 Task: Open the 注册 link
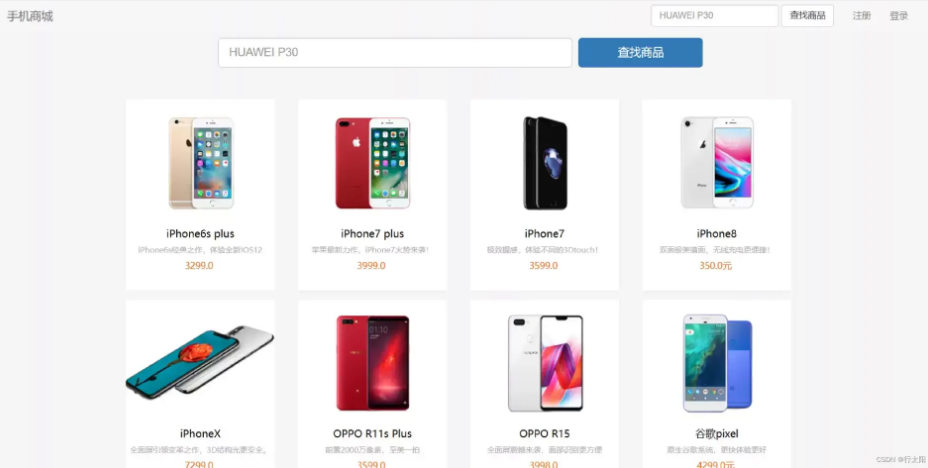pos(862,16)
